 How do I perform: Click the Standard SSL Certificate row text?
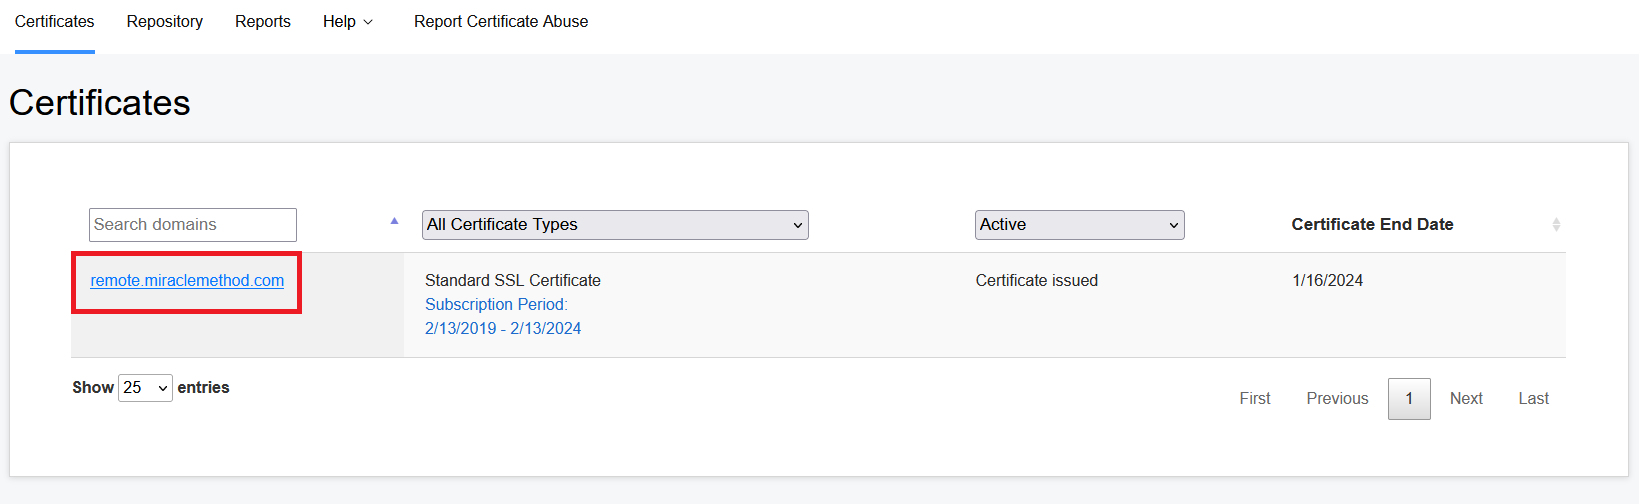point(513,281)
